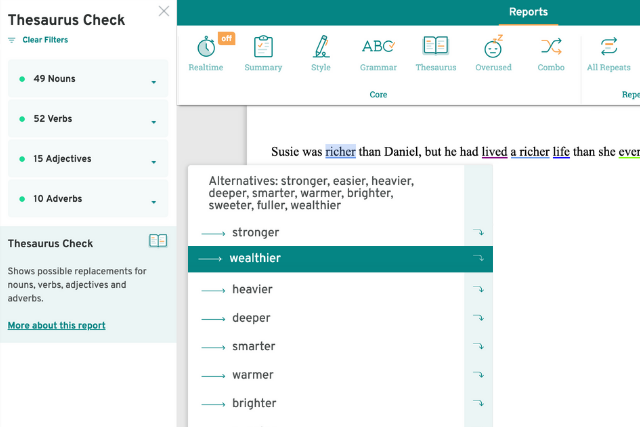Viewport: 640px width, 427px height.
Task: Click the curved arrow icon beside smarter
Action: [478, 346]
